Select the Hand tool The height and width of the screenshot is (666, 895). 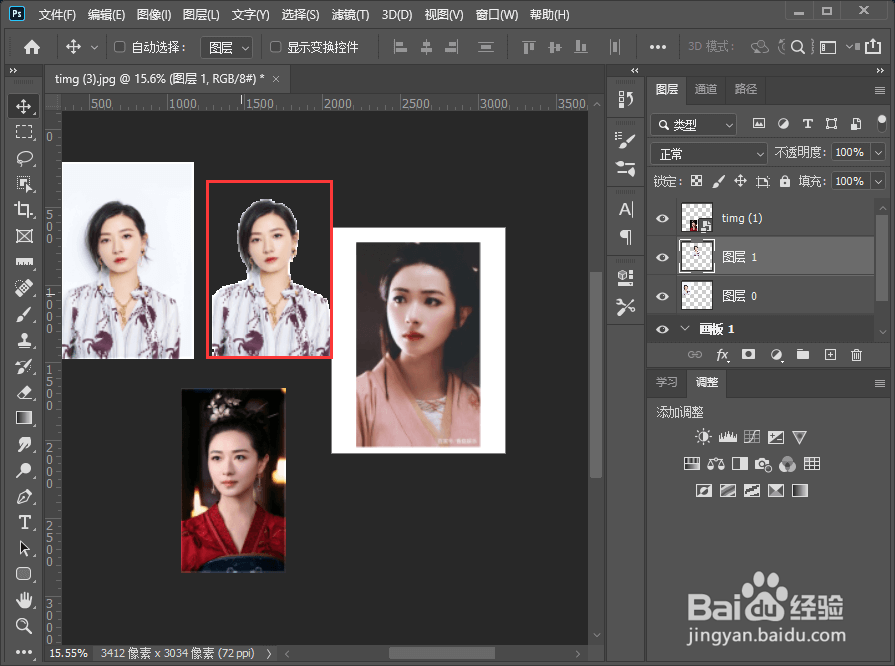[x=24, y=600]
